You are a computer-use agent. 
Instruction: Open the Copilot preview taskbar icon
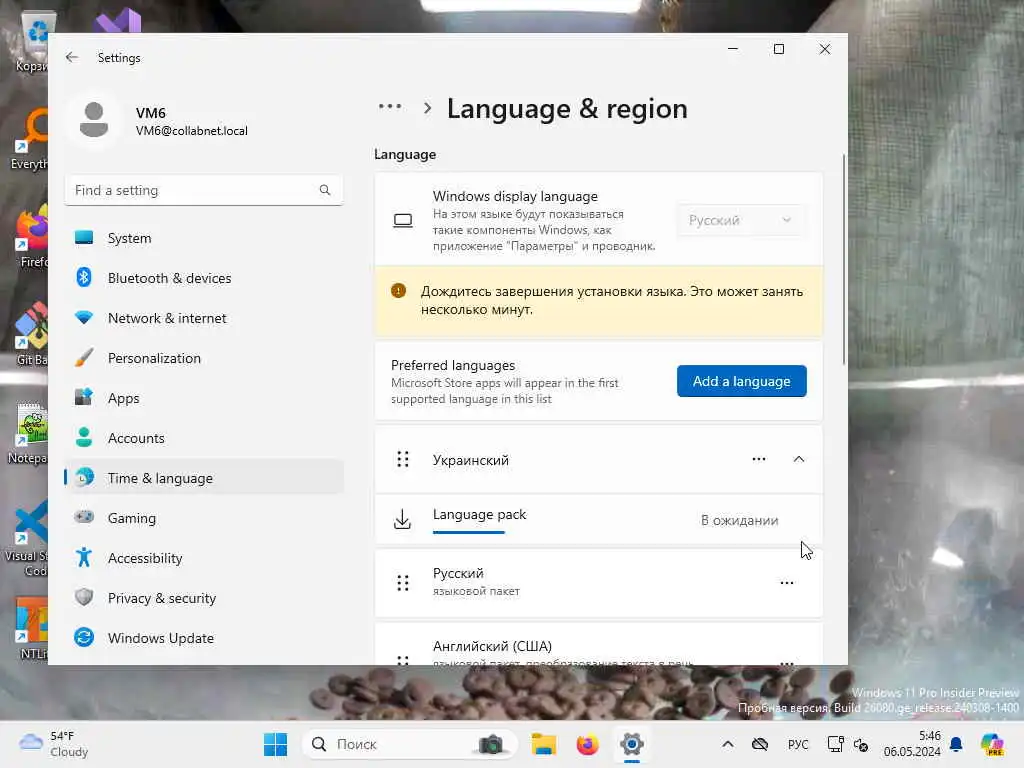tap(992, 744)
